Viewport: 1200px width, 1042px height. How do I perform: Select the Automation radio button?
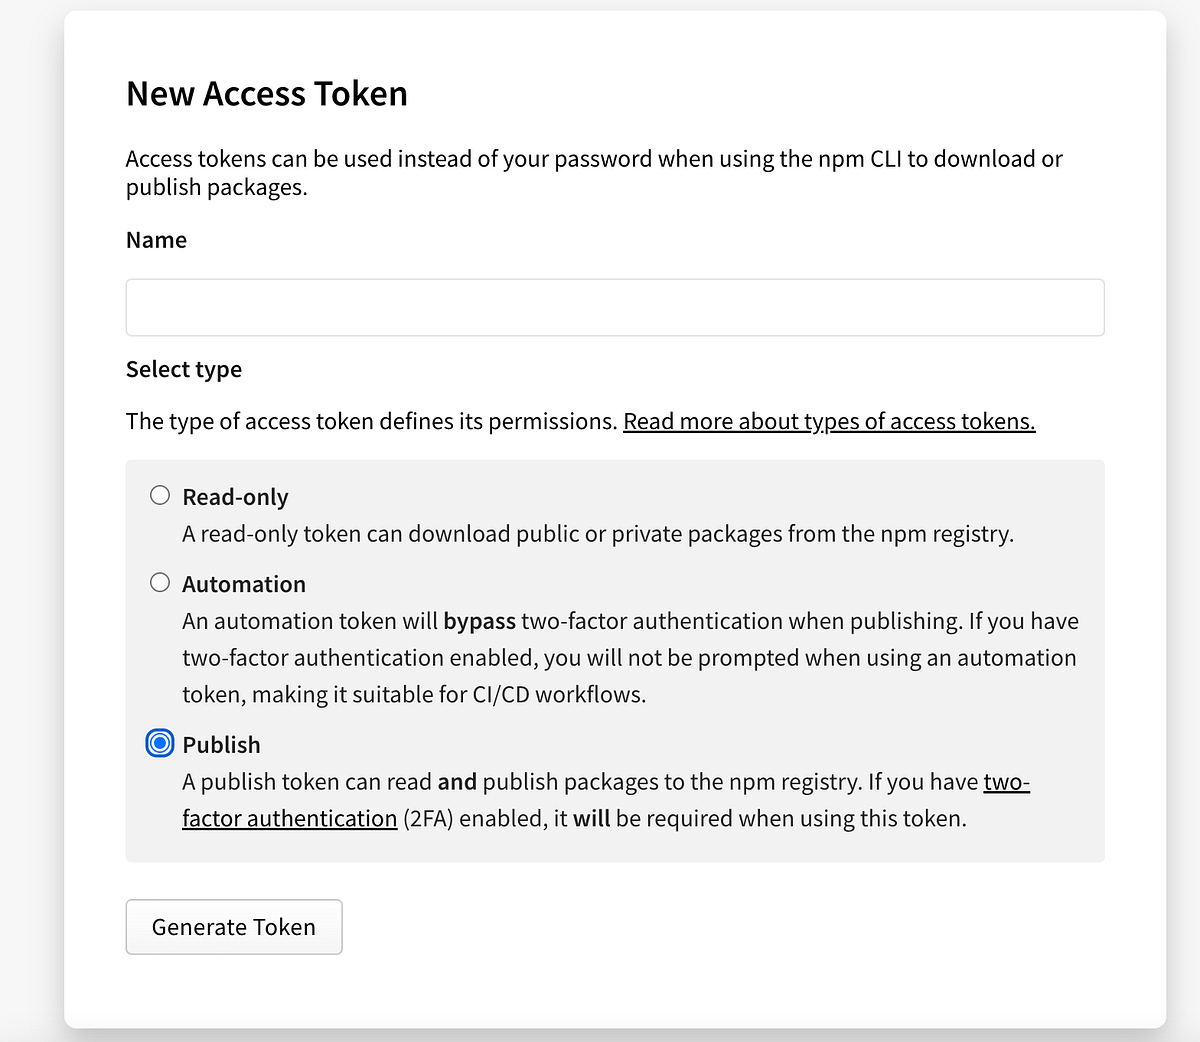tap(159, 581)
